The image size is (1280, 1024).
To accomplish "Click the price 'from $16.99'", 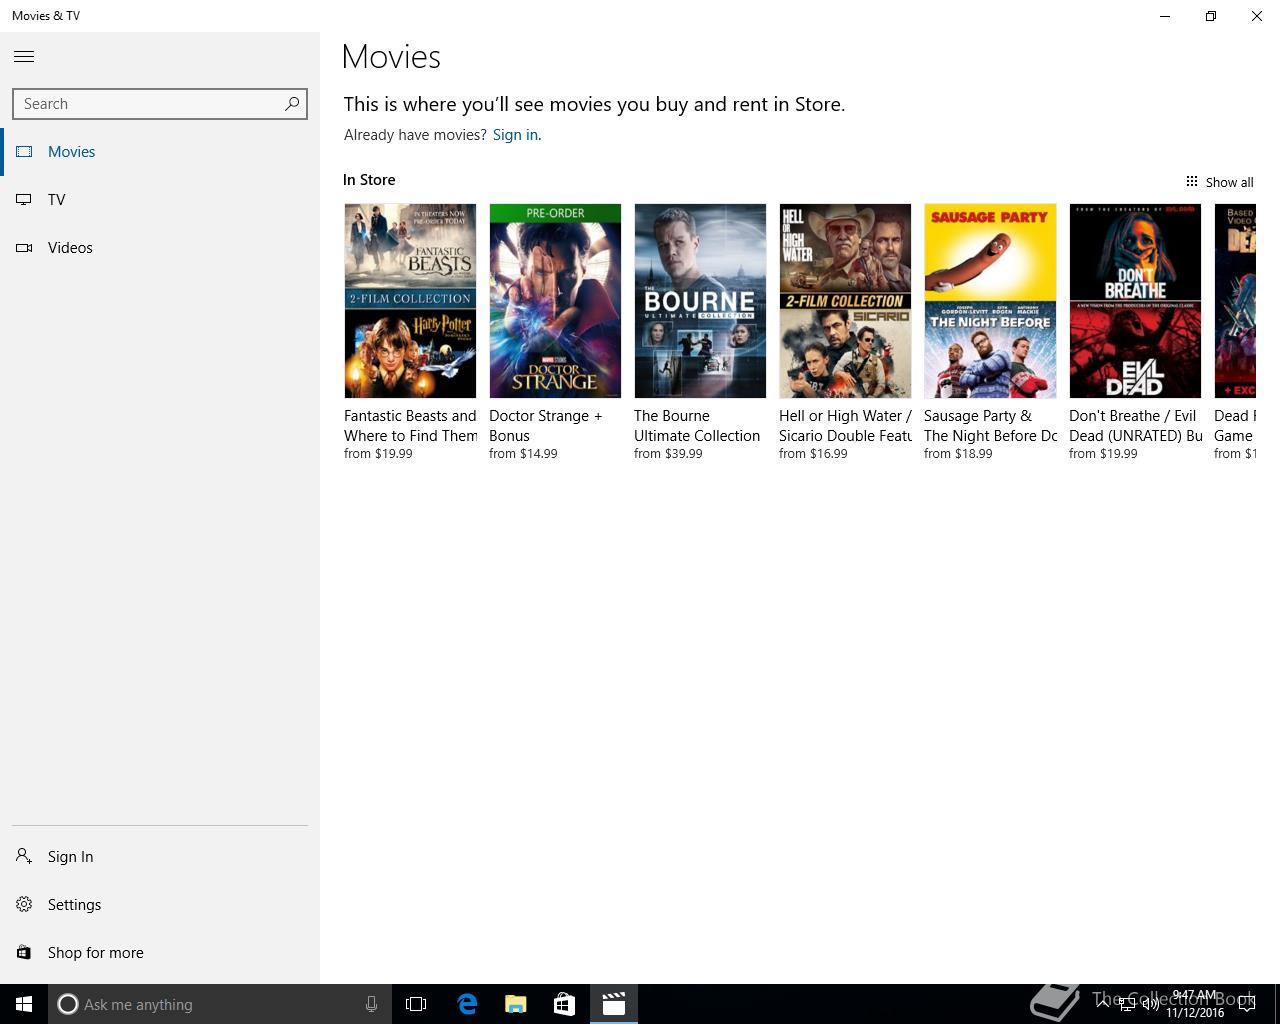I will pyautogui.click(x=813, y=454).
